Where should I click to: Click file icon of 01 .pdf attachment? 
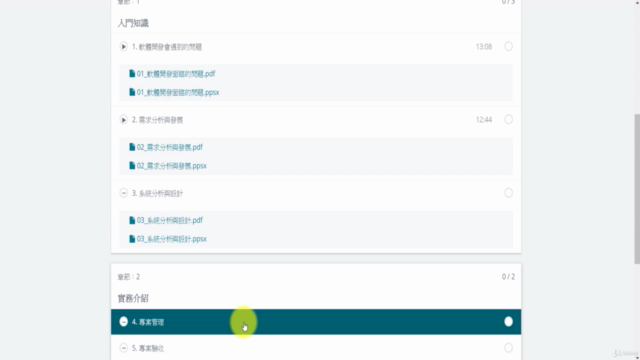tap(132, 73)
